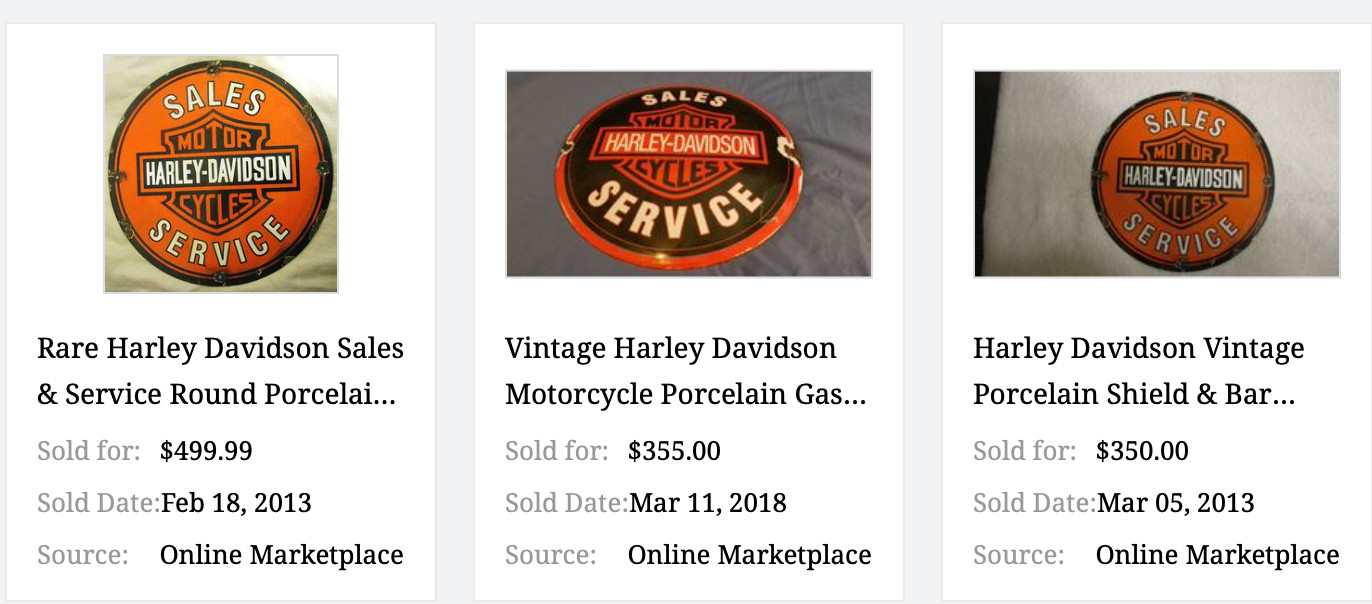Viewport: 1372px width, 604px height.
Task: Click the Source label on middle card
Action: 549,555
